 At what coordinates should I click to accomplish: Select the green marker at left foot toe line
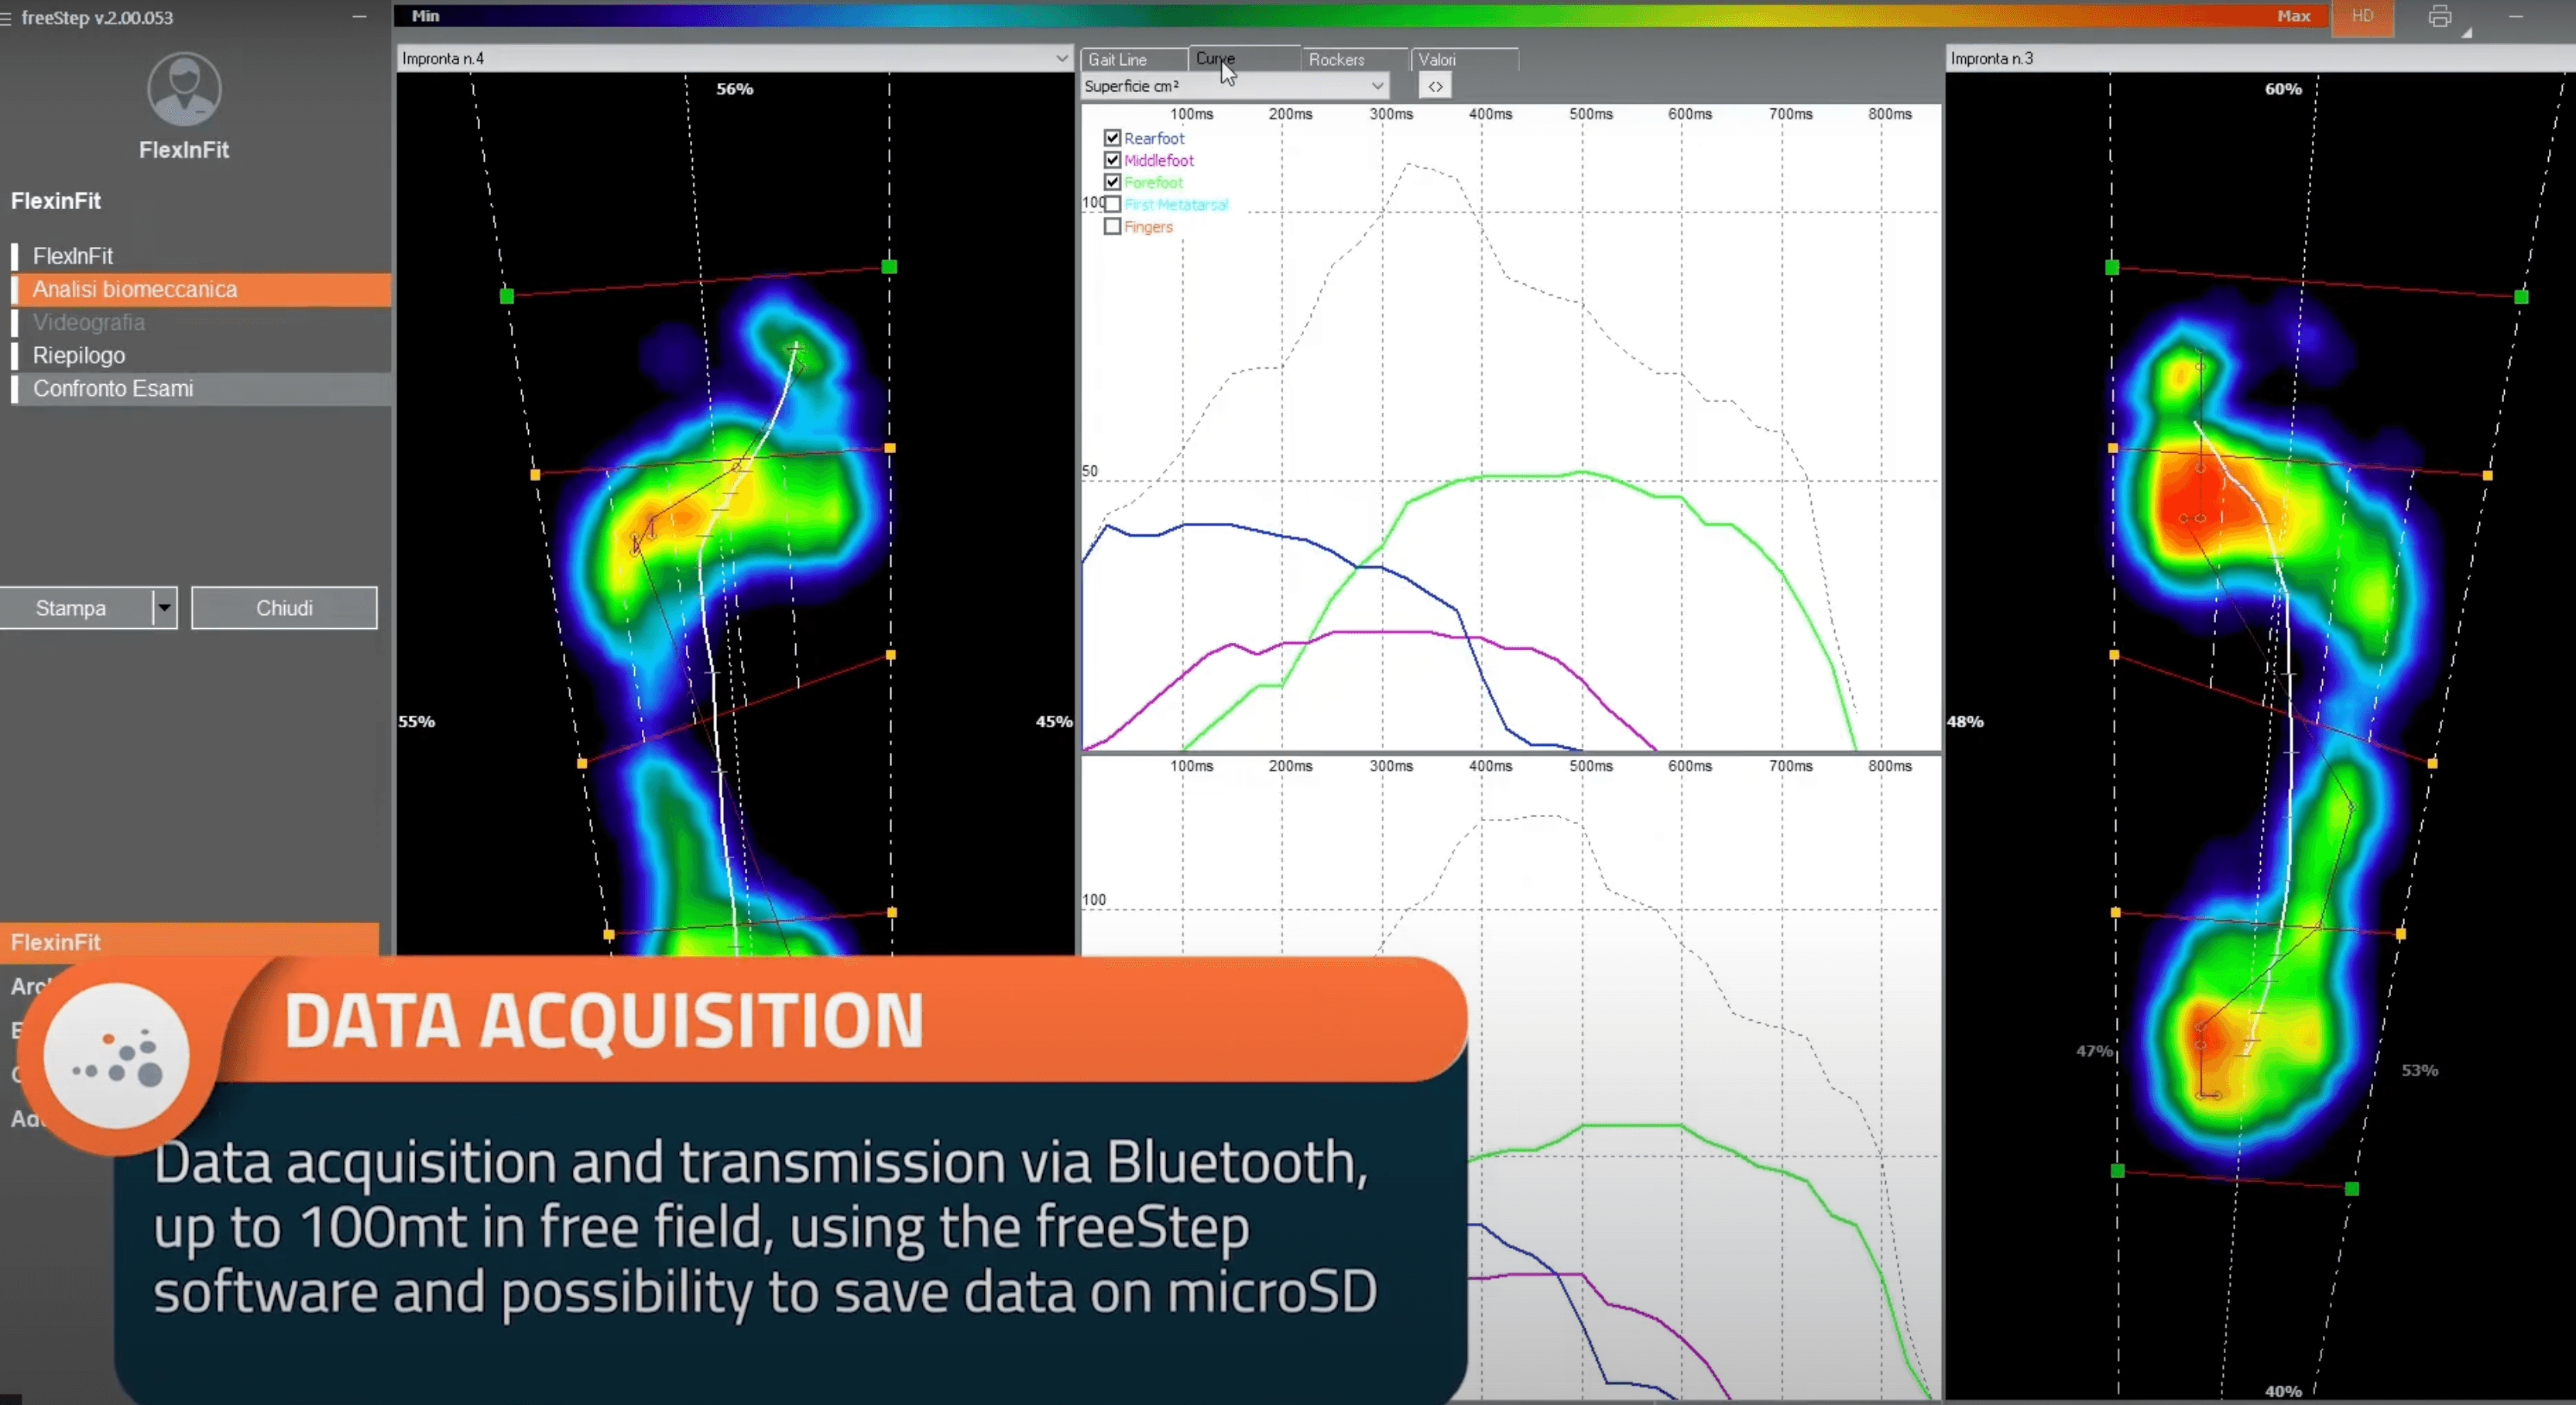pos(507,296)
